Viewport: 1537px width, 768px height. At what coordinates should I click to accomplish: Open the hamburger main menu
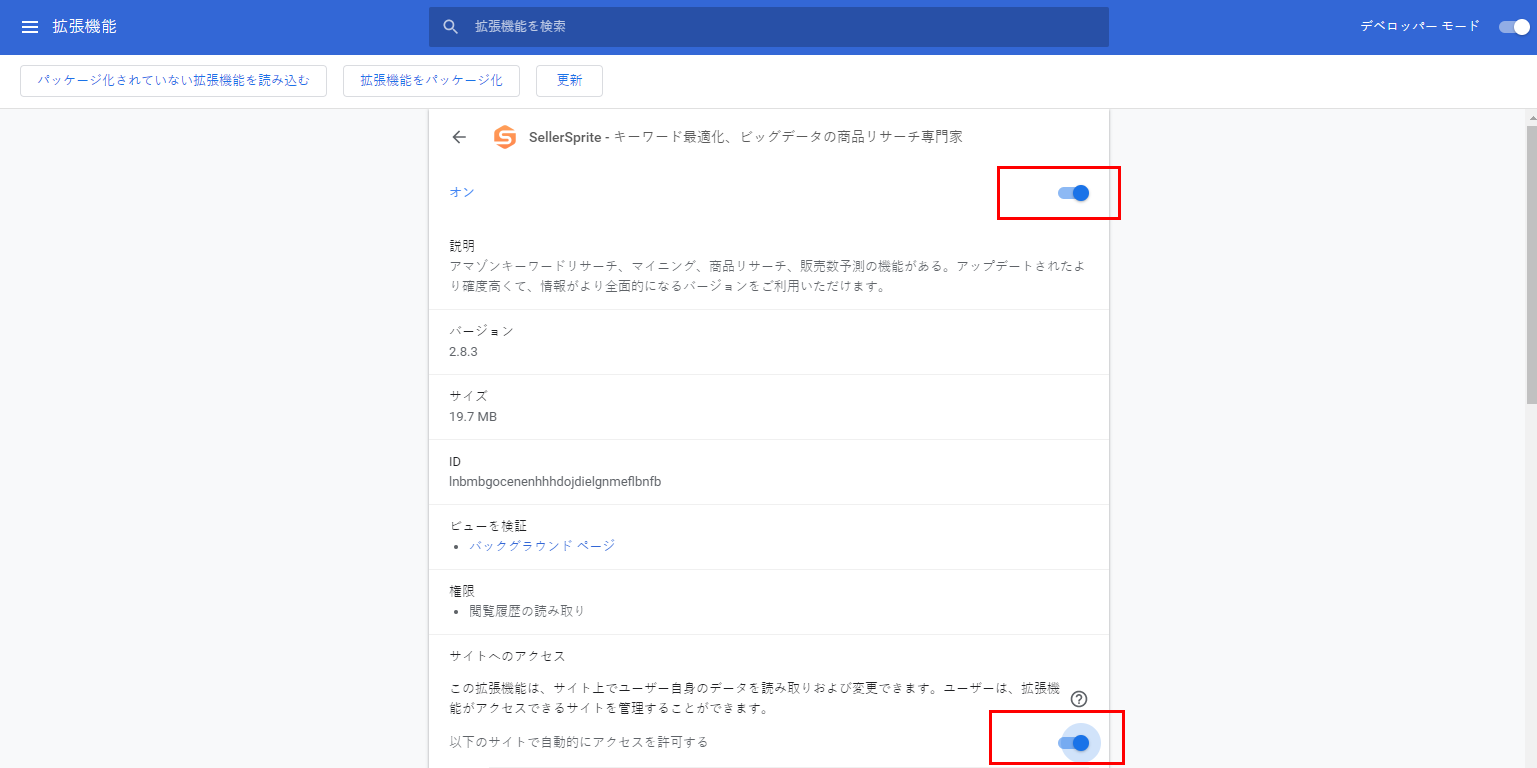[30, 27]
